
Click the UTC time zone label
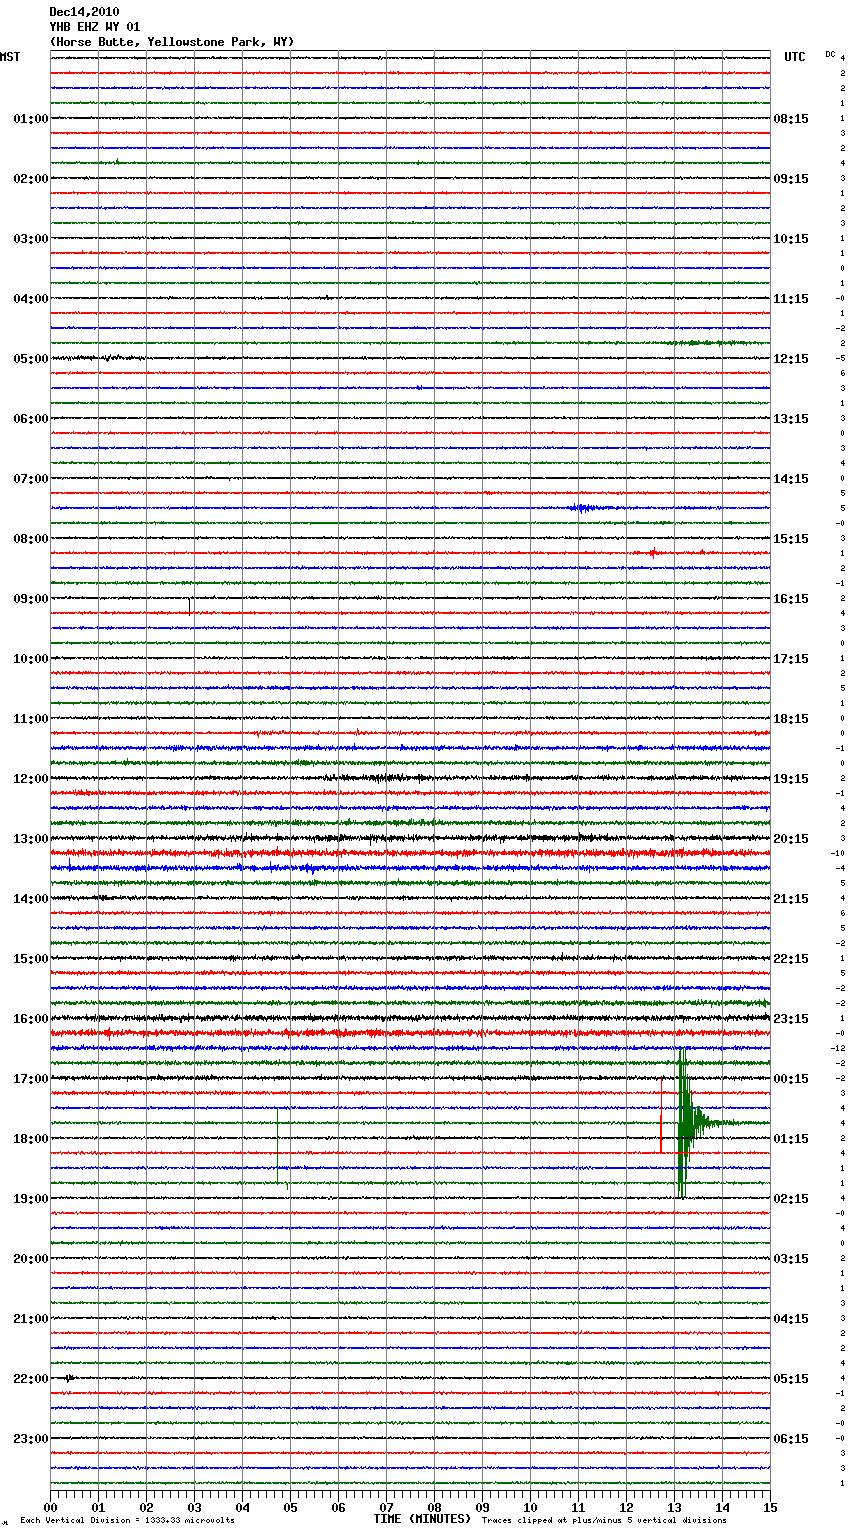point(795,57)
